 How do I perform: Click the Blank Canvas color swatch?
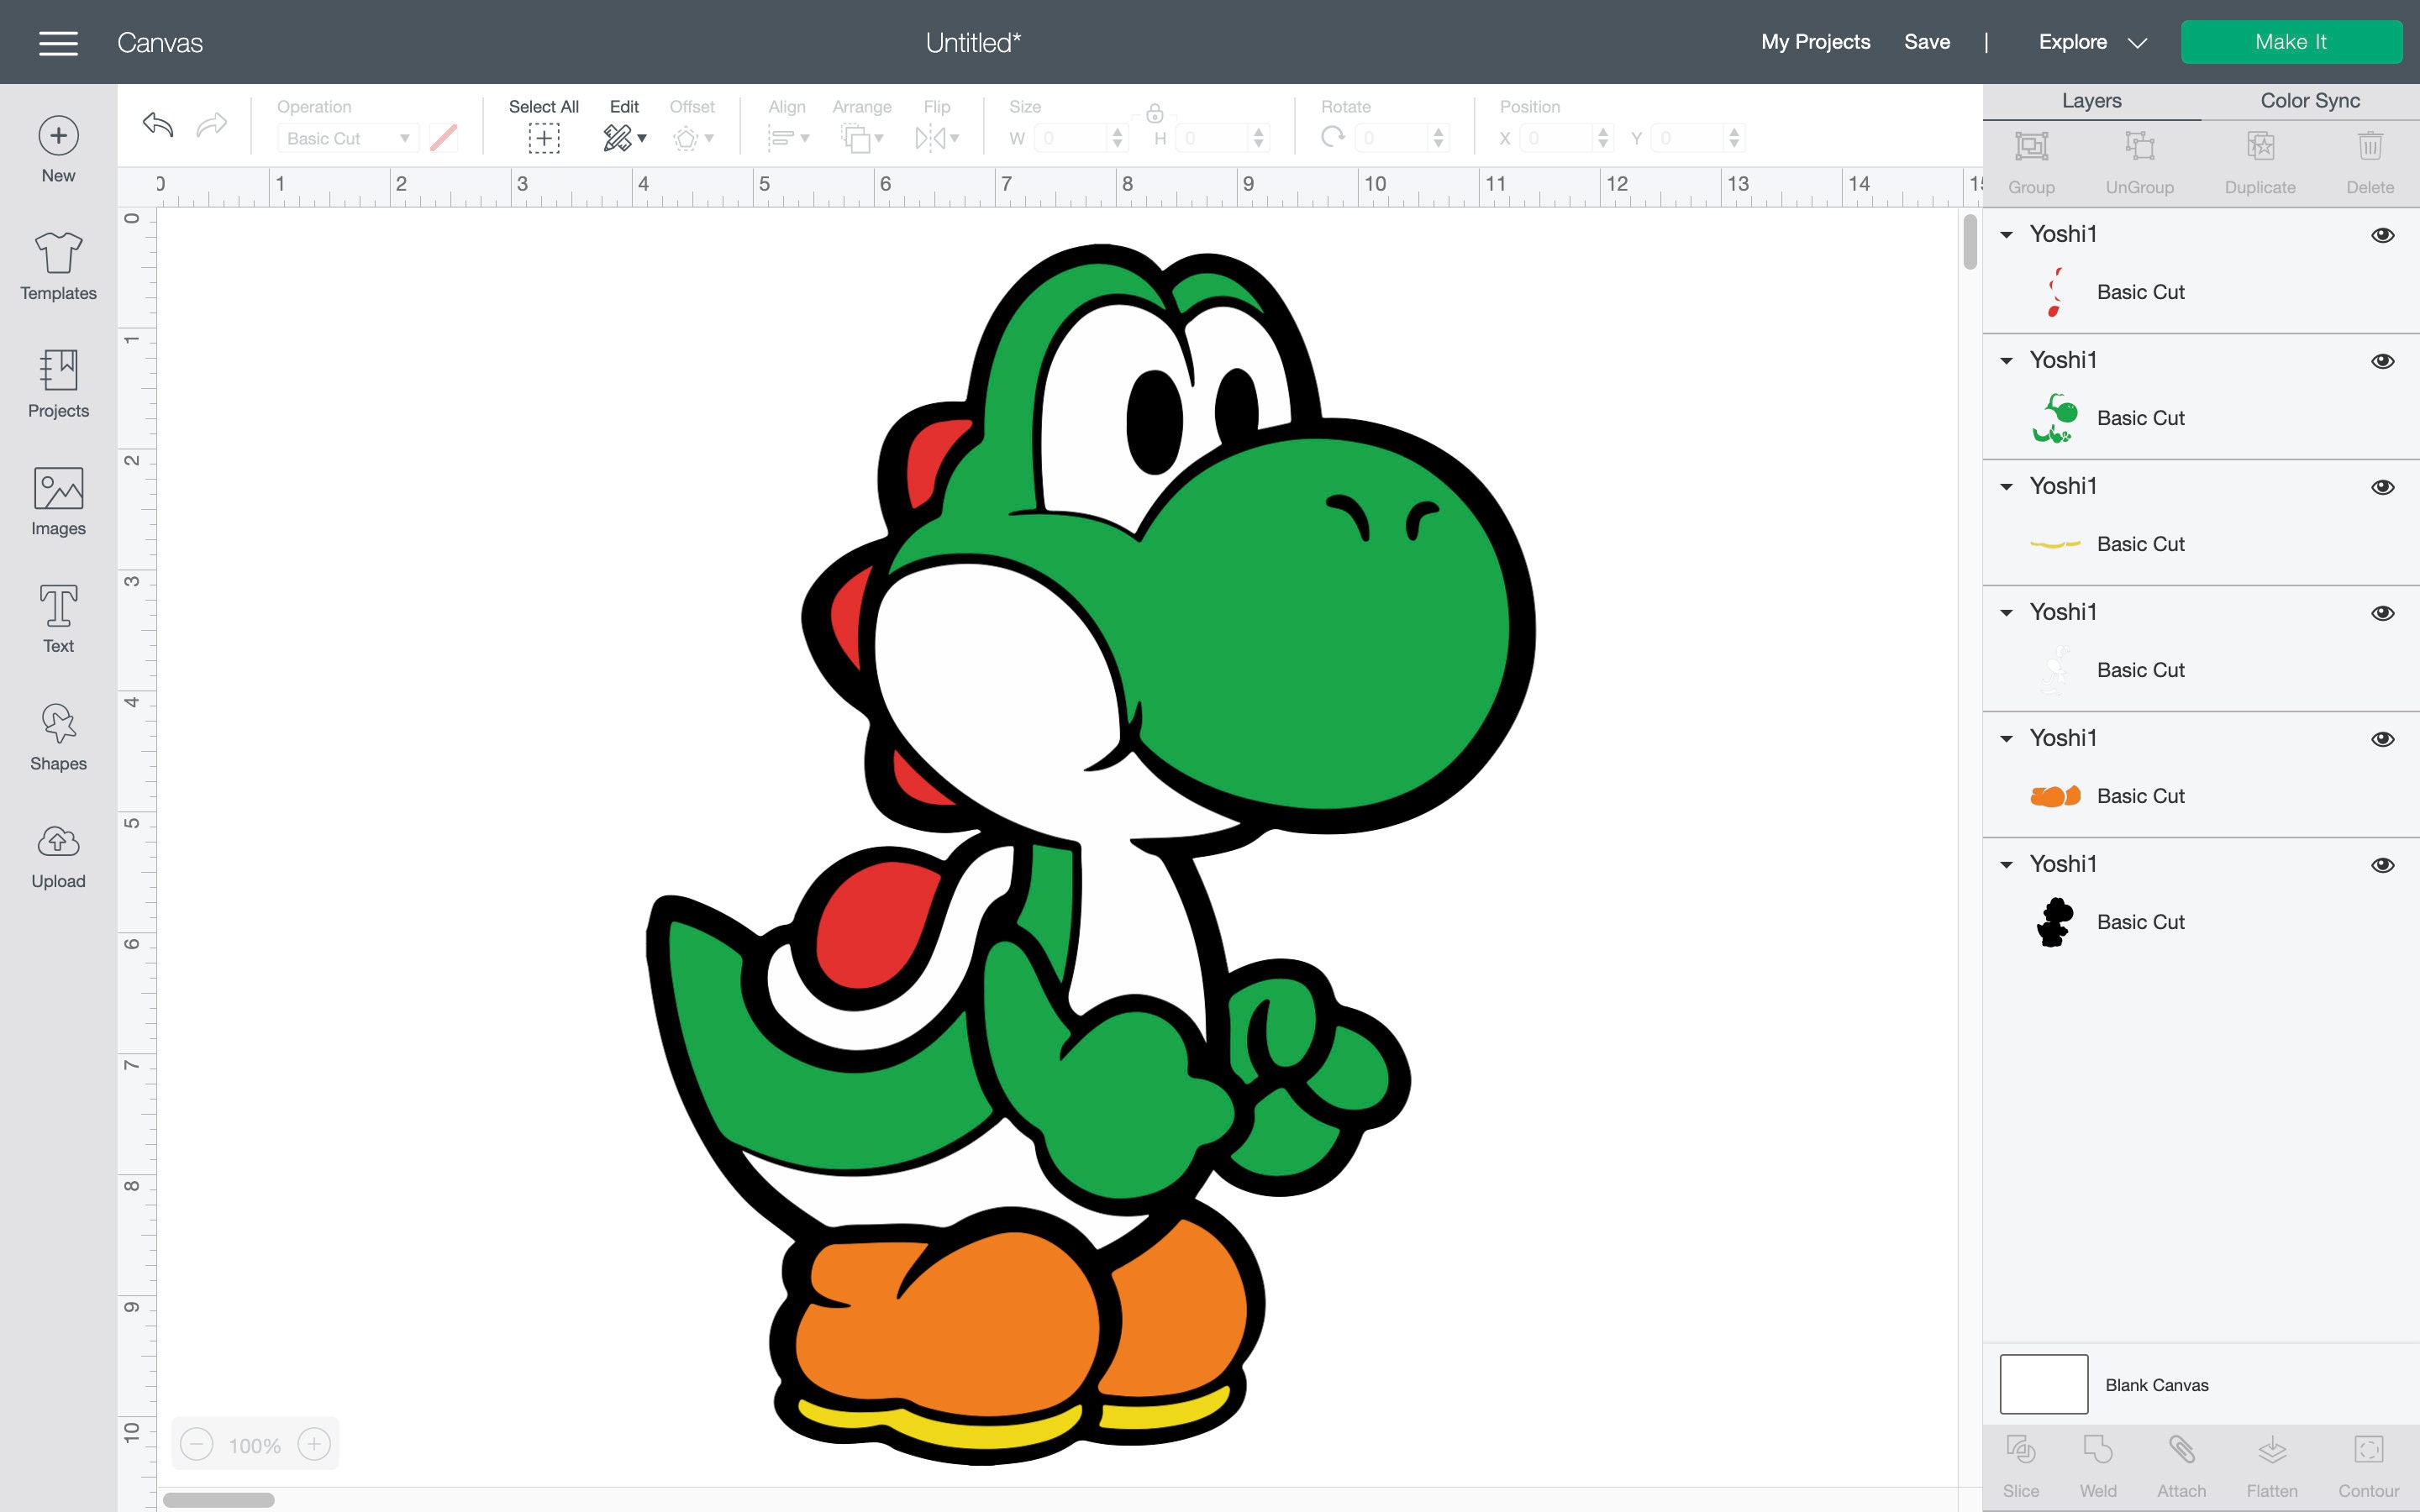pyautogui.click(x=2043, y=1384)
